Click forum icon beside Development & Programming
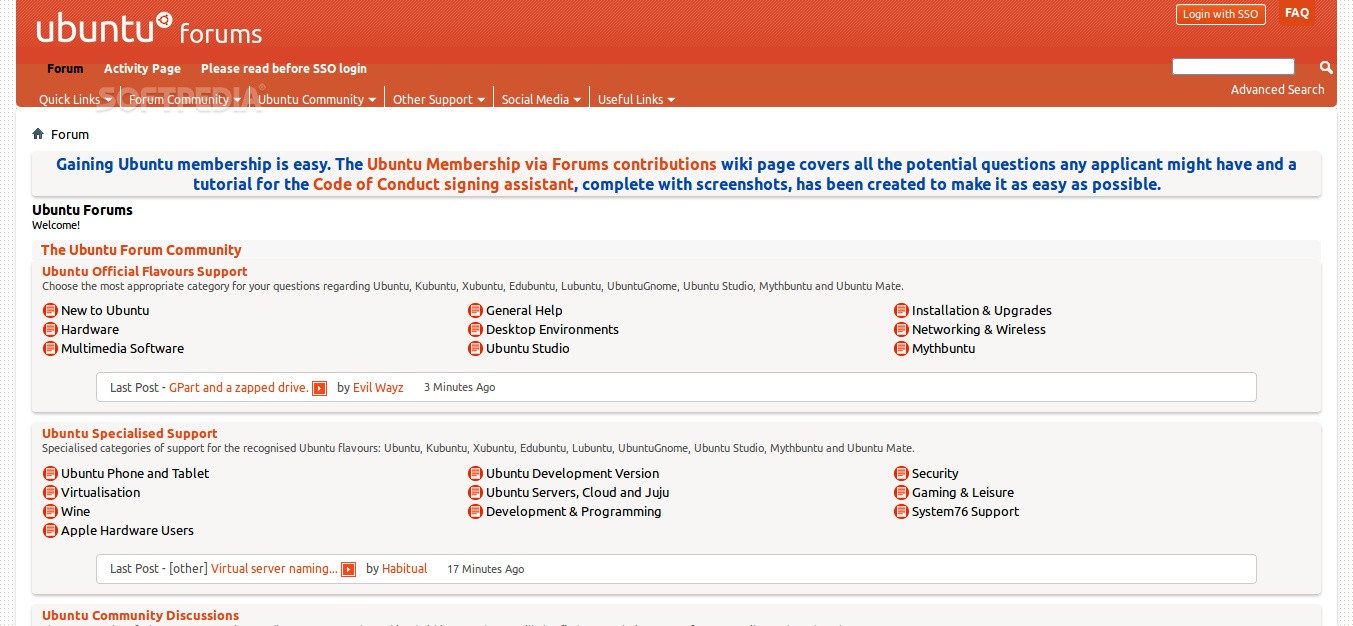This screenshot has width=1353, height=626. point(476,511)
